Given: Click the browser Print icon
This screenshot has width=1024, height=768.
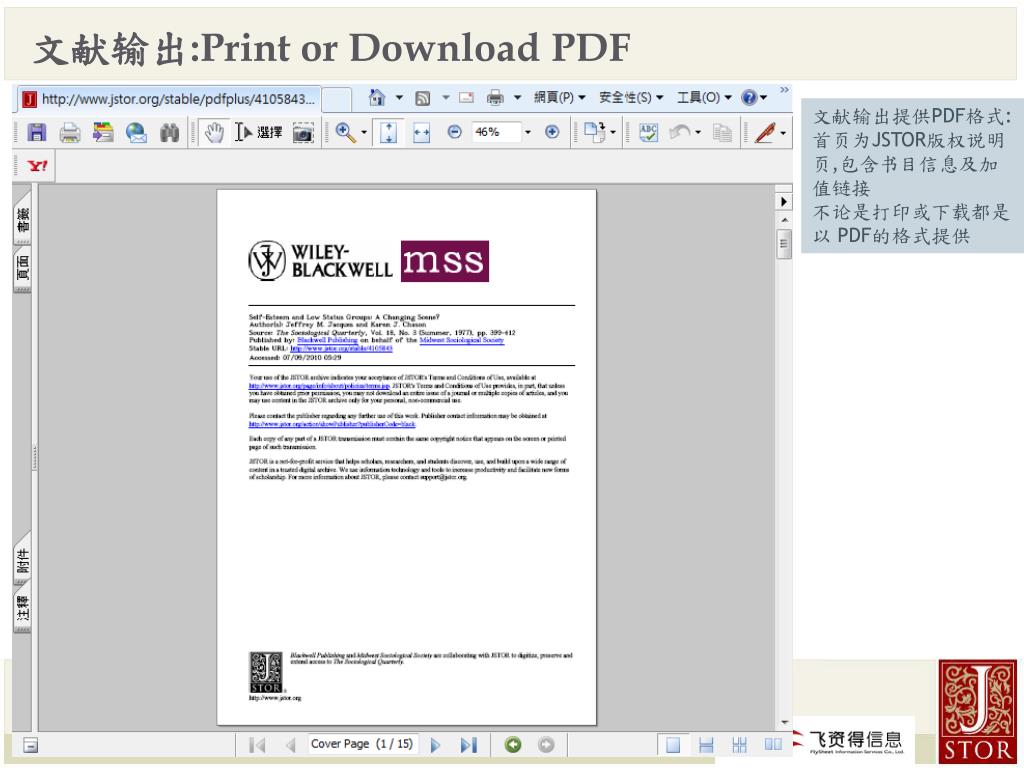Looking at the screenshot, I should click(496, 97).
